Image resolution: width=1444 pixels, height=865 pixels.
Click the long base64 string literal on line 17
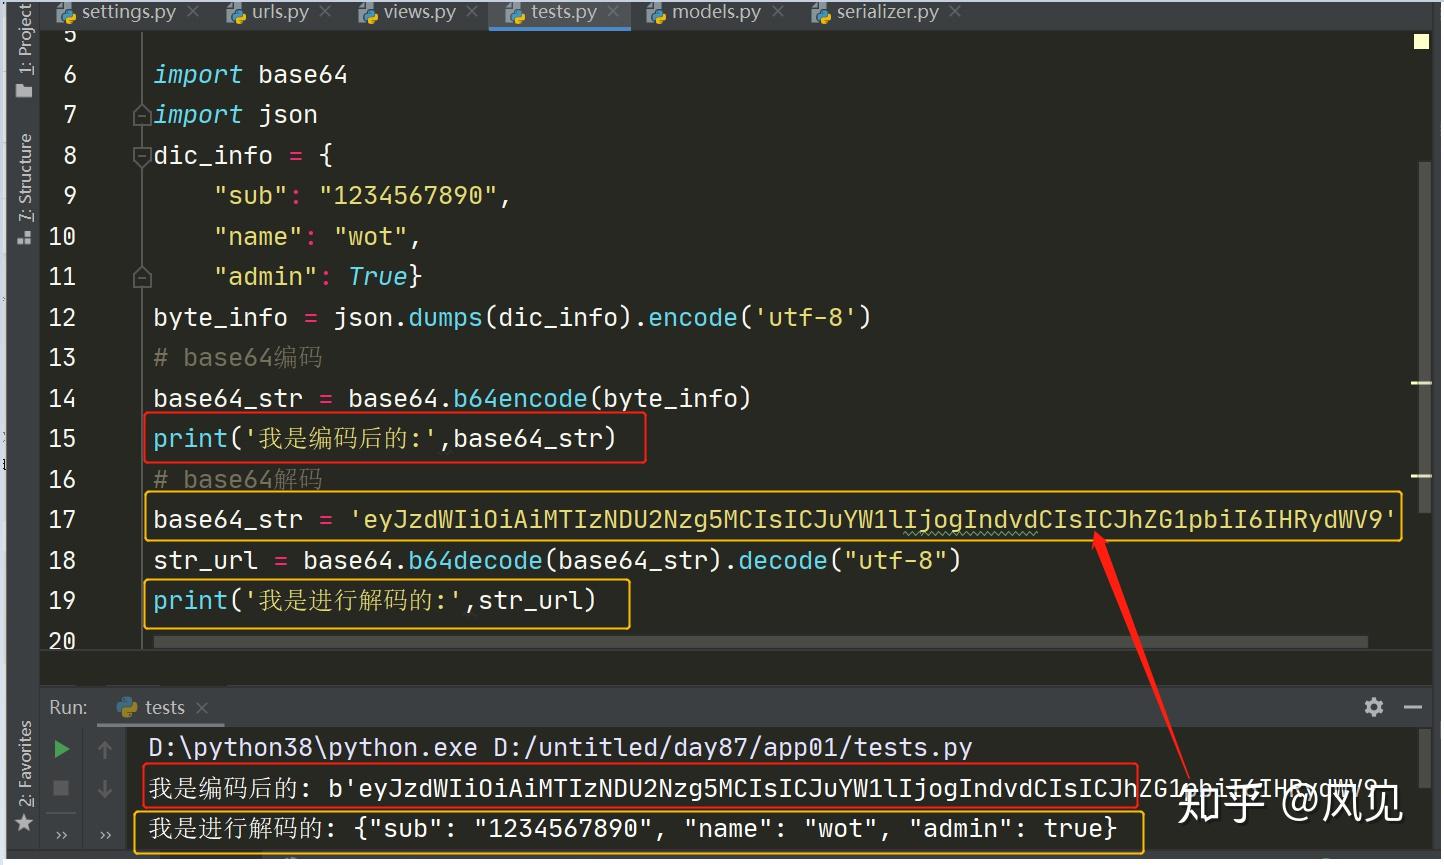pos(872,520)
